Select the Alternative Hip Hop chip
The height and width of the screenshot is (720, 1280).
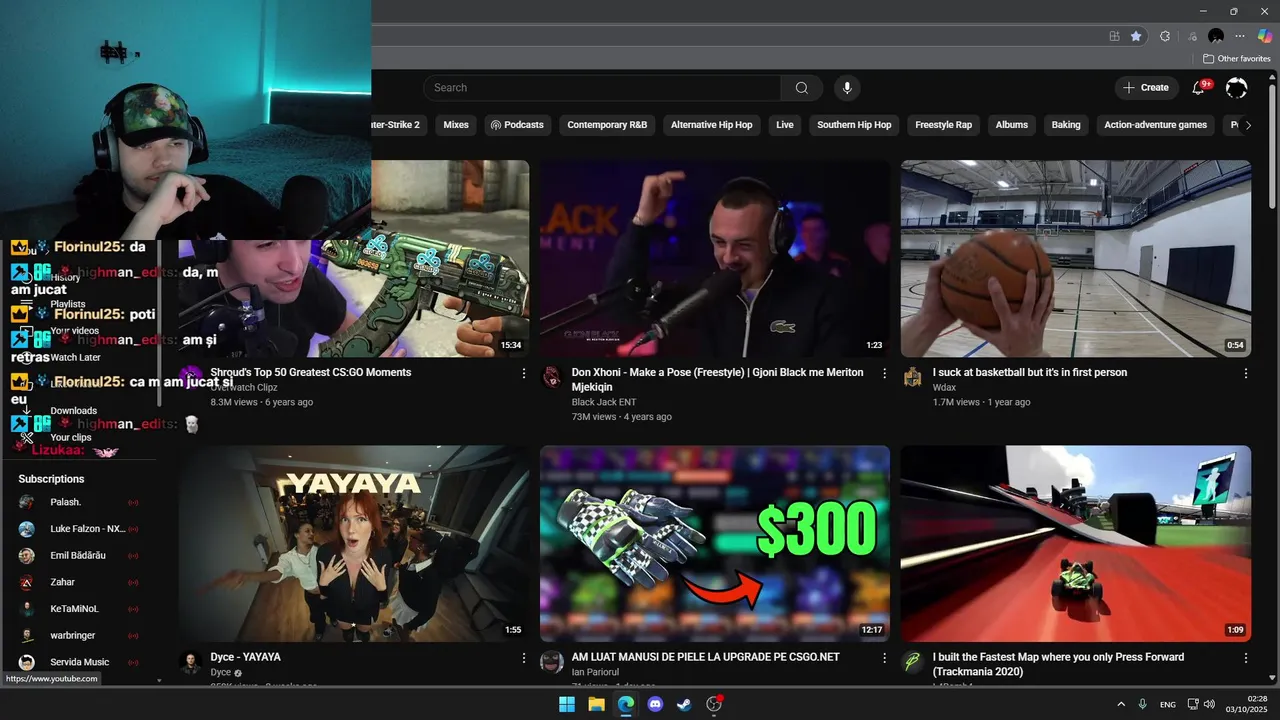(711, 125)
